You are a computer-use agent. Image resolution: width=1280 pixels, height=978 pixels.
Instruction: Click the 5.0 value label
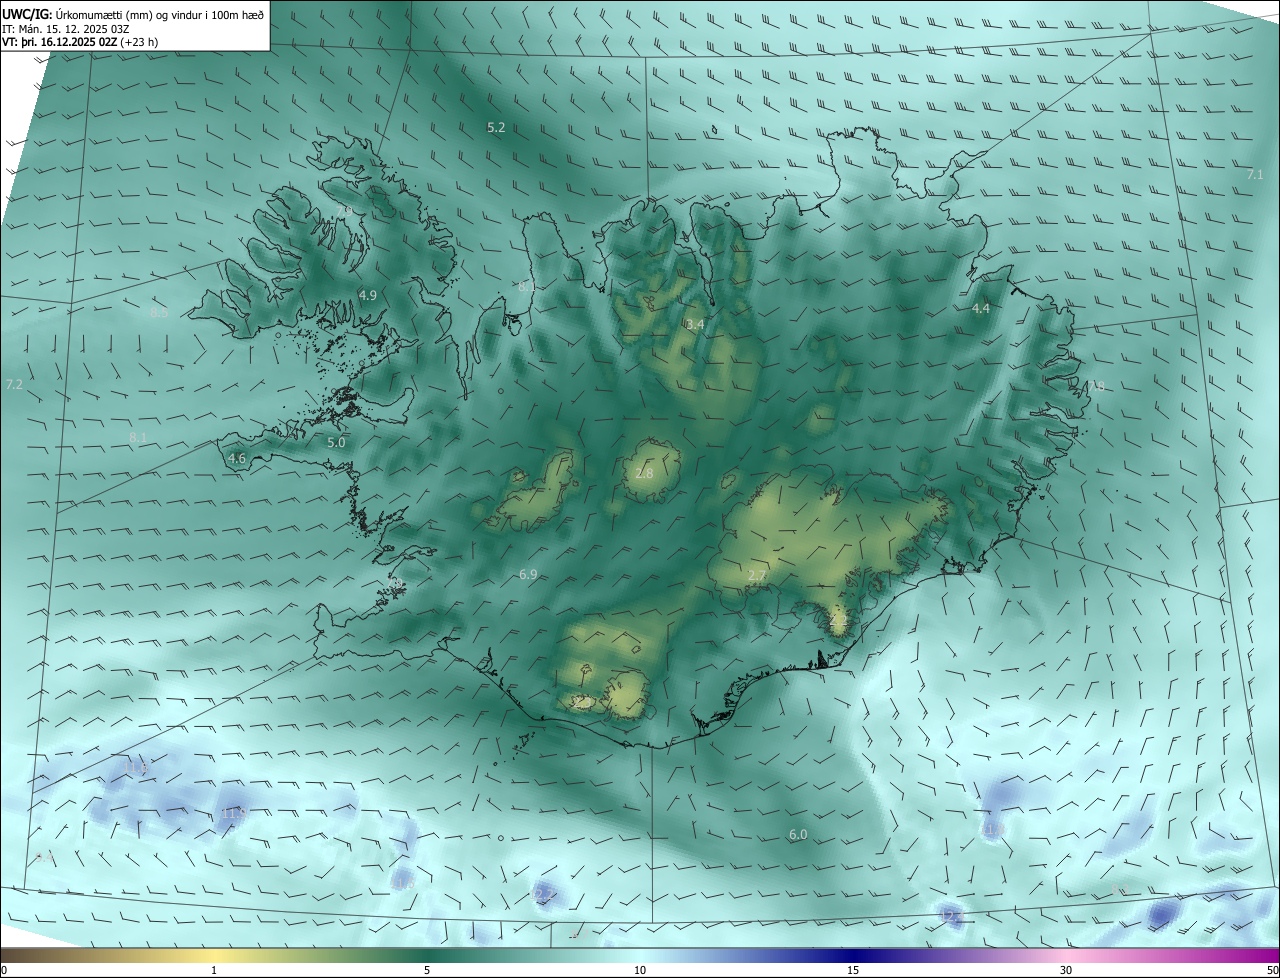click(336, 442)
